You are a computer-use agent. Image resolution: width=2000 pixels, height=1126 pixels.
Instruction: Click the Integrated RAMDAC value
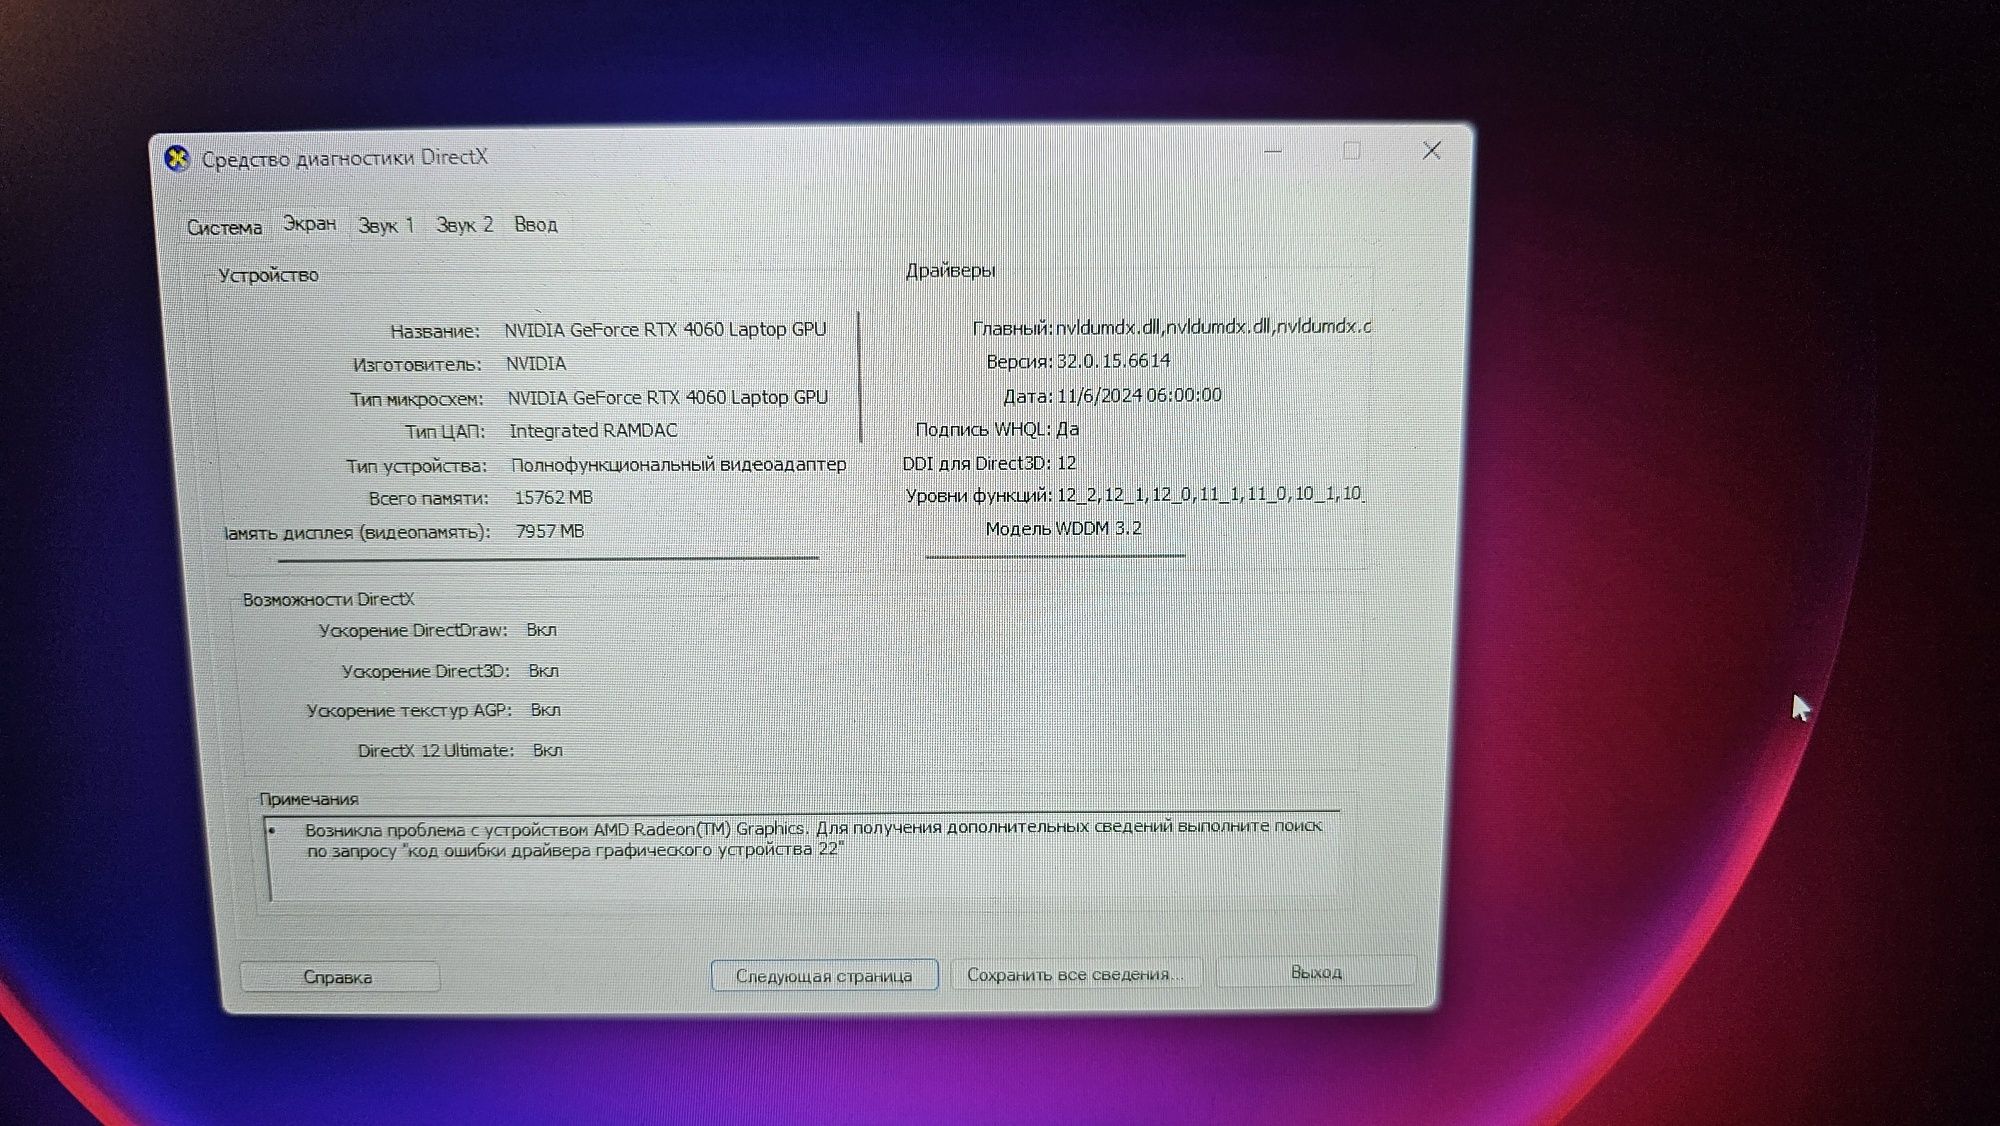pos(593,431)
